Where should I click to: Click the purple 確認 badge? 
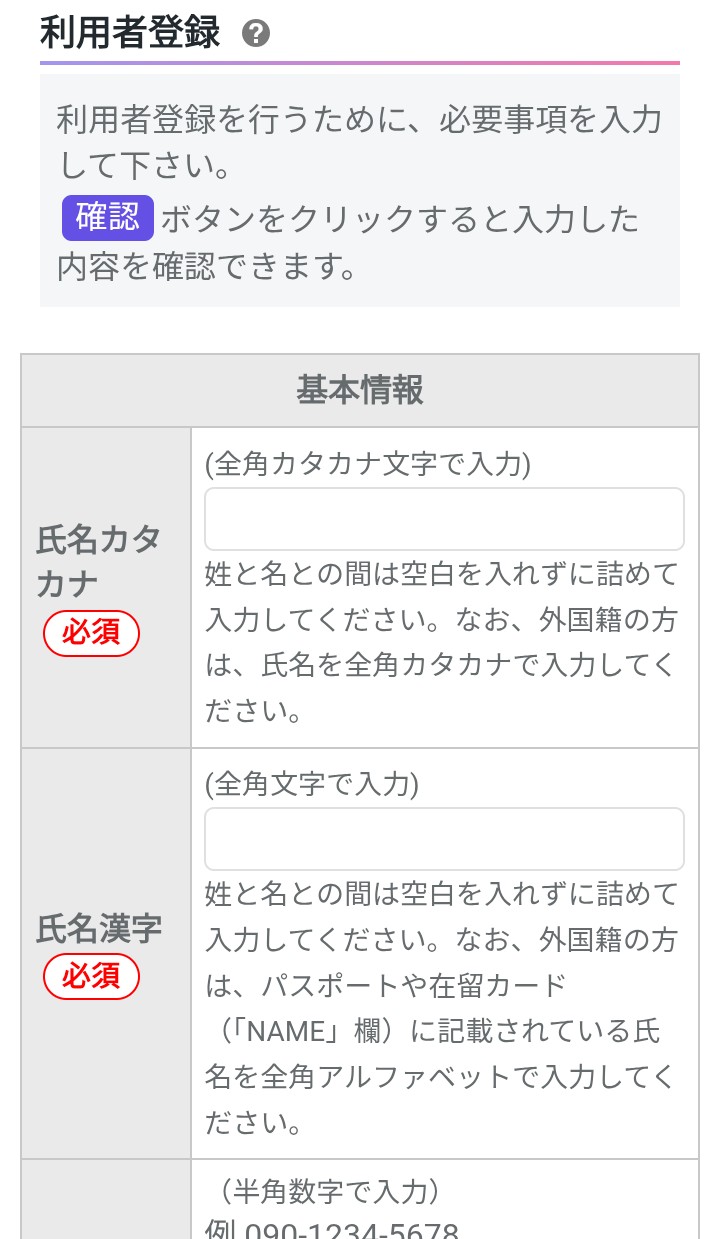(x=107, y=218)
